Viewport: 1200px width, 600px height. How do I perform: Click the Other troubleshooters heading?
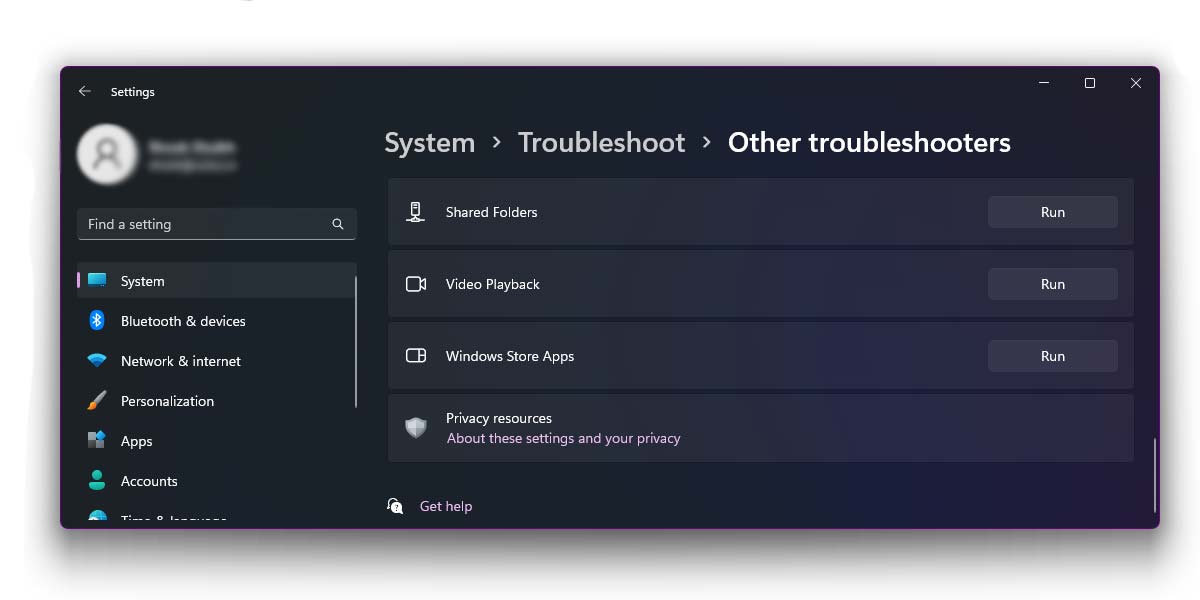coord(869,143)
